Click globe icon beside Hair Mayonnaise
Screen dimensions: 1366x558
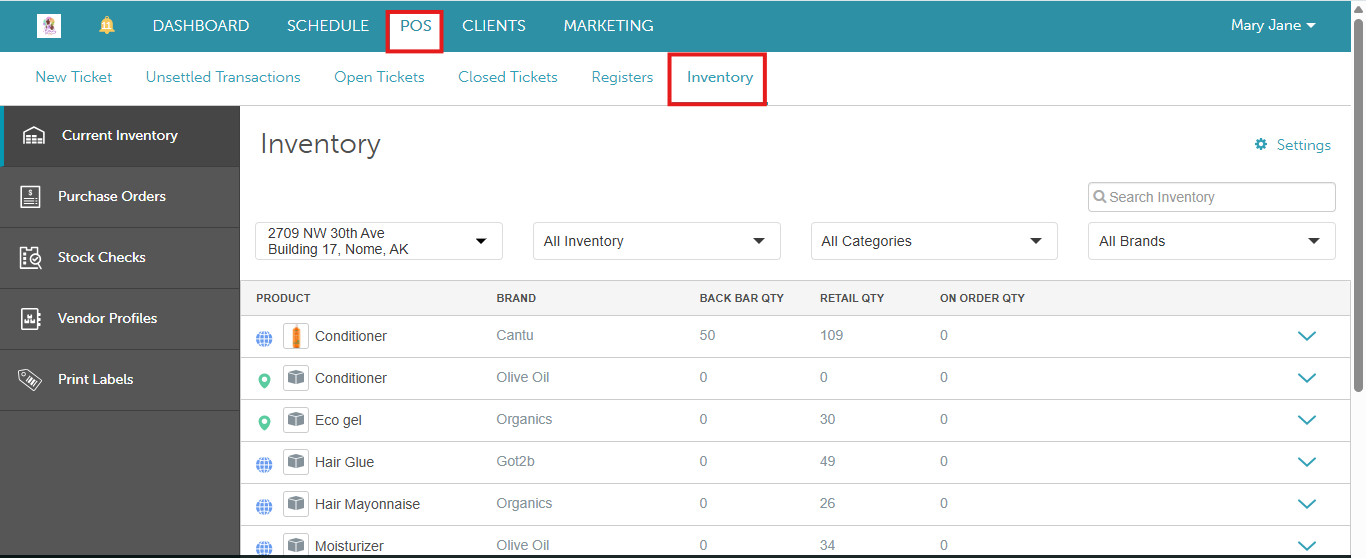264,507
